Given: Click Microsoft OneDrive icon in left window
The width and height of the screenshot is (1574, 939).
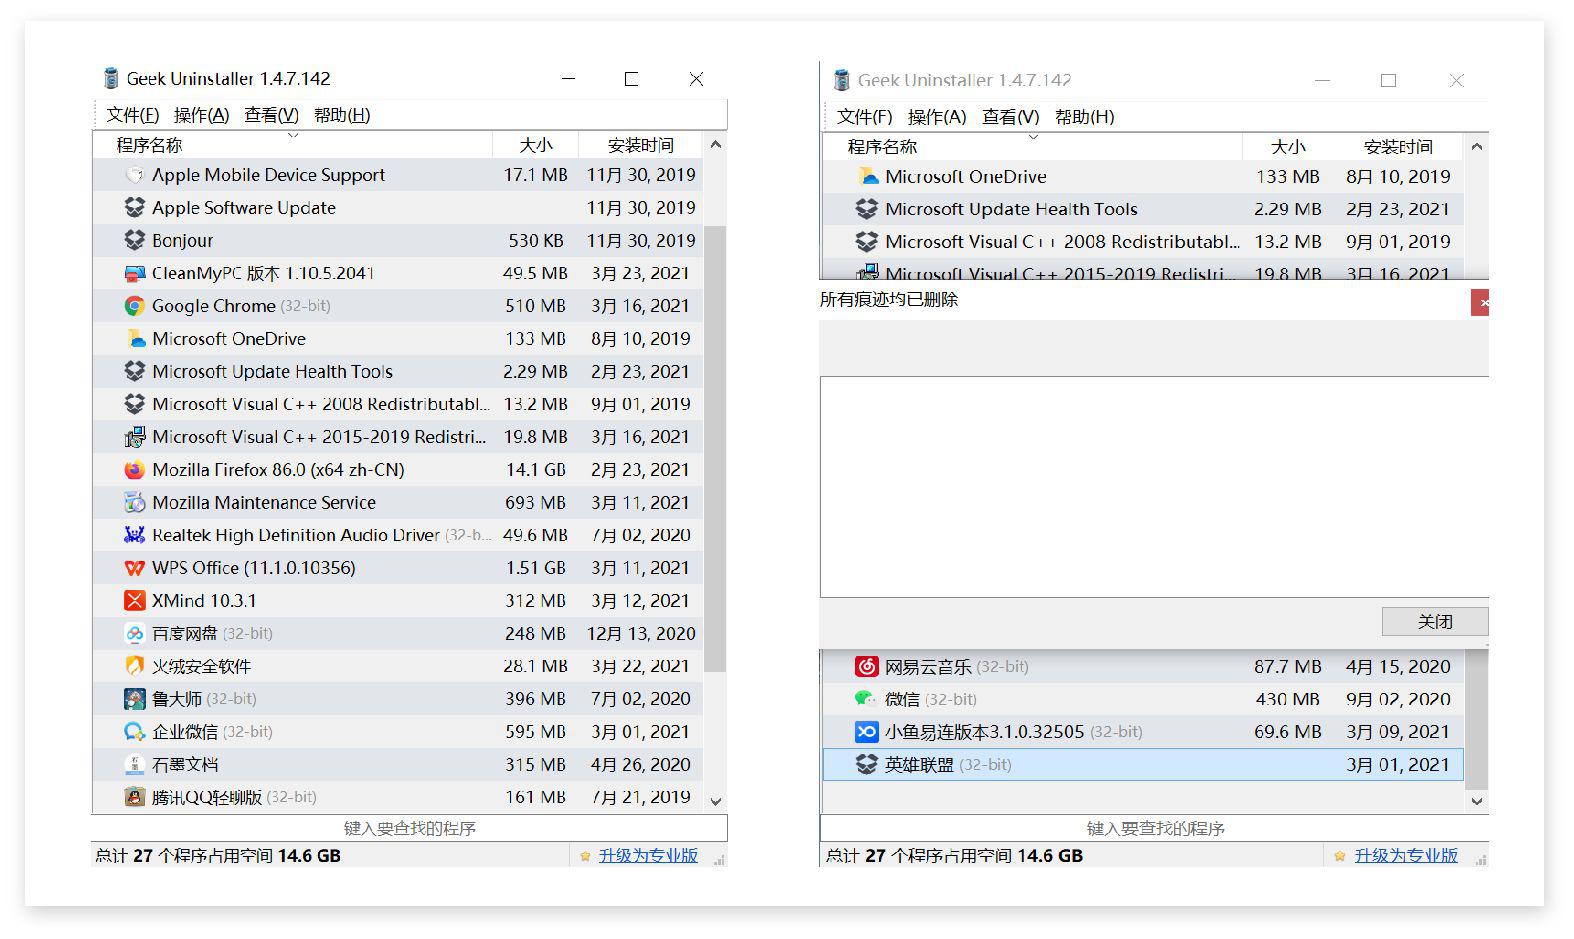Looking at the screenshot, I should [x=134, y=339].
